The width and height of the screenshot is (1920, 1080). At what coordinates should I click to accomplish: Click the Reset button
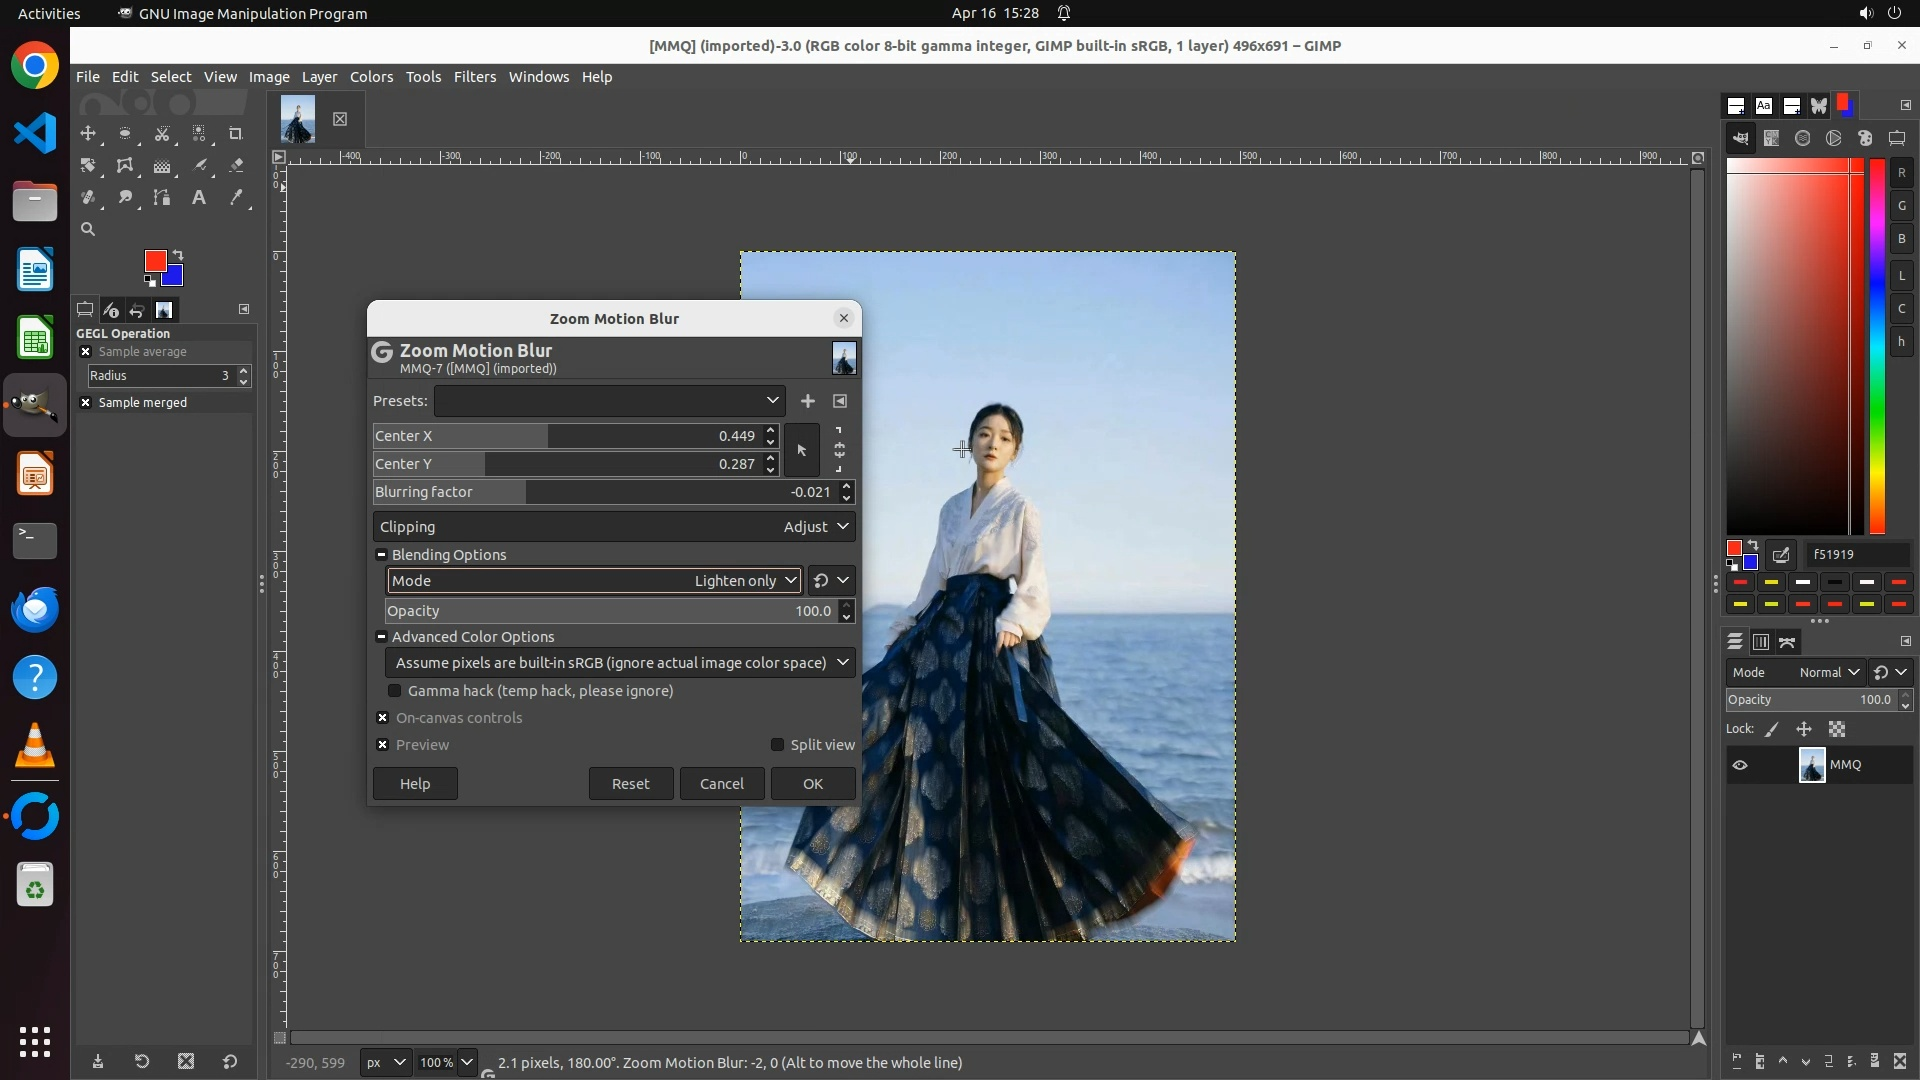(630, 784)
